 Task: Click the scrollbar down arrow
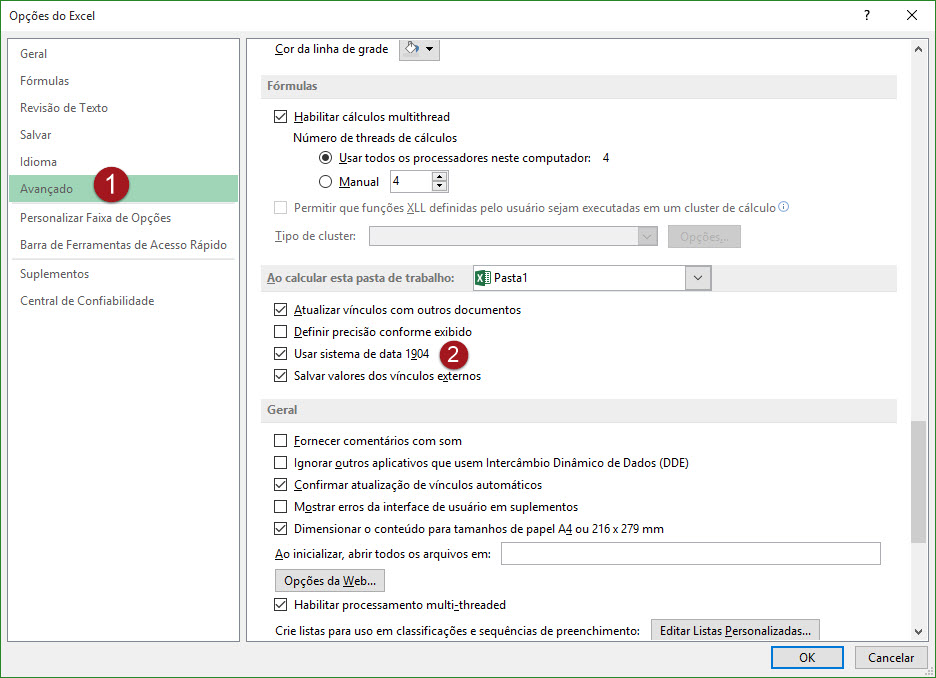point(918,631)
